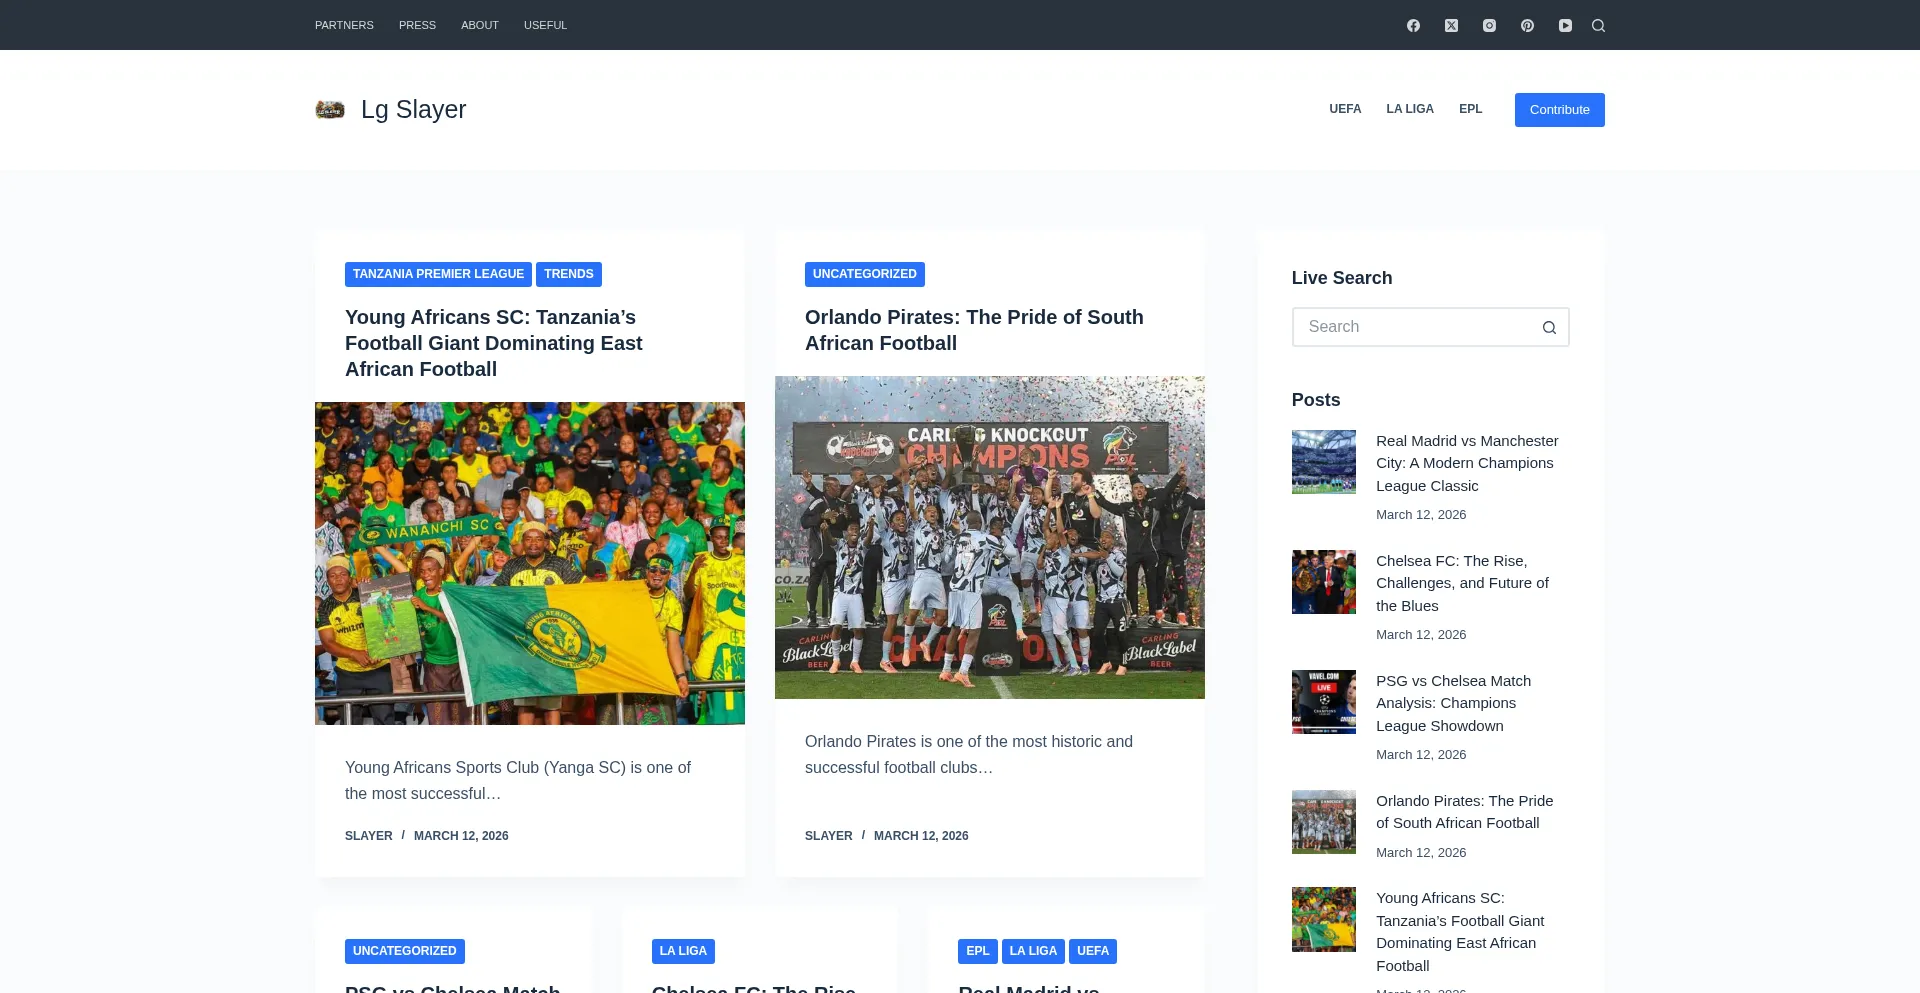
Task: Click 'March 12, 2026' under sidebar PSG post
Action: pos(1421,755)
